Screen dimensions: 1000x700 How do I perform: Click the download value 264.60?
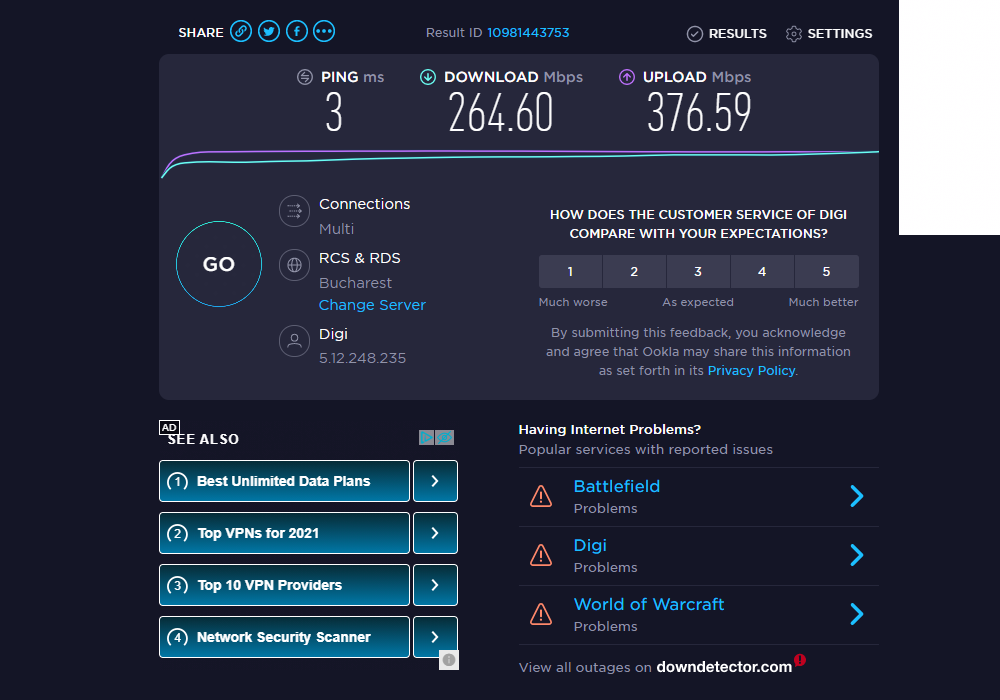pos(501,113)
